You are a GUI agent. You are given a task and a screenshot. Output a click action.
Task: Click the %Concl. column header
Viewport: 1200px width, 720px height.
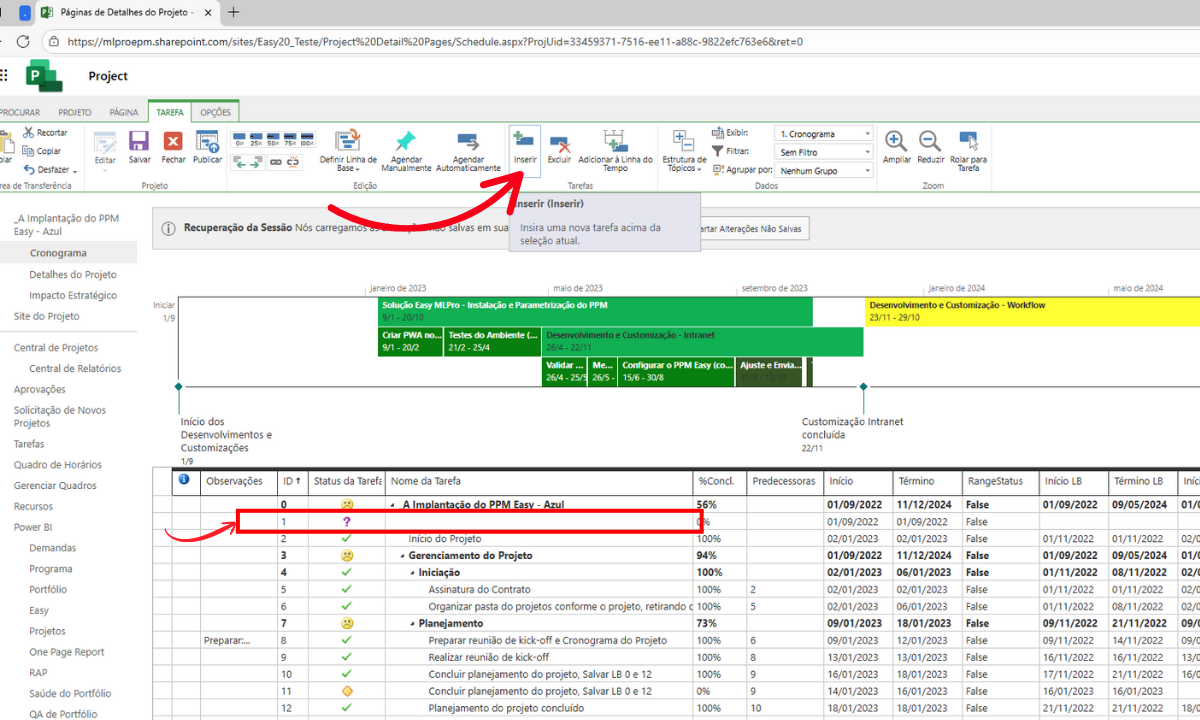pos(720,481)
